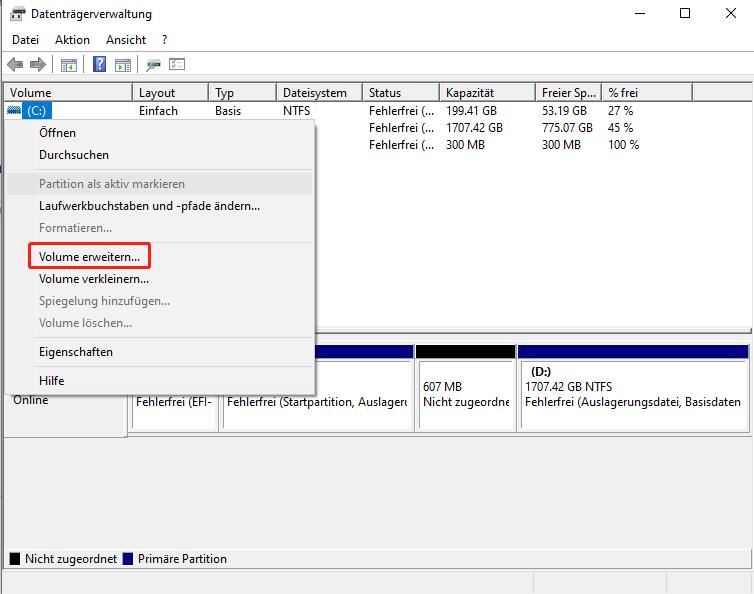754x594 pixels.
Task: Click the 775.07 GB free space cell
Action: [567, 128]
